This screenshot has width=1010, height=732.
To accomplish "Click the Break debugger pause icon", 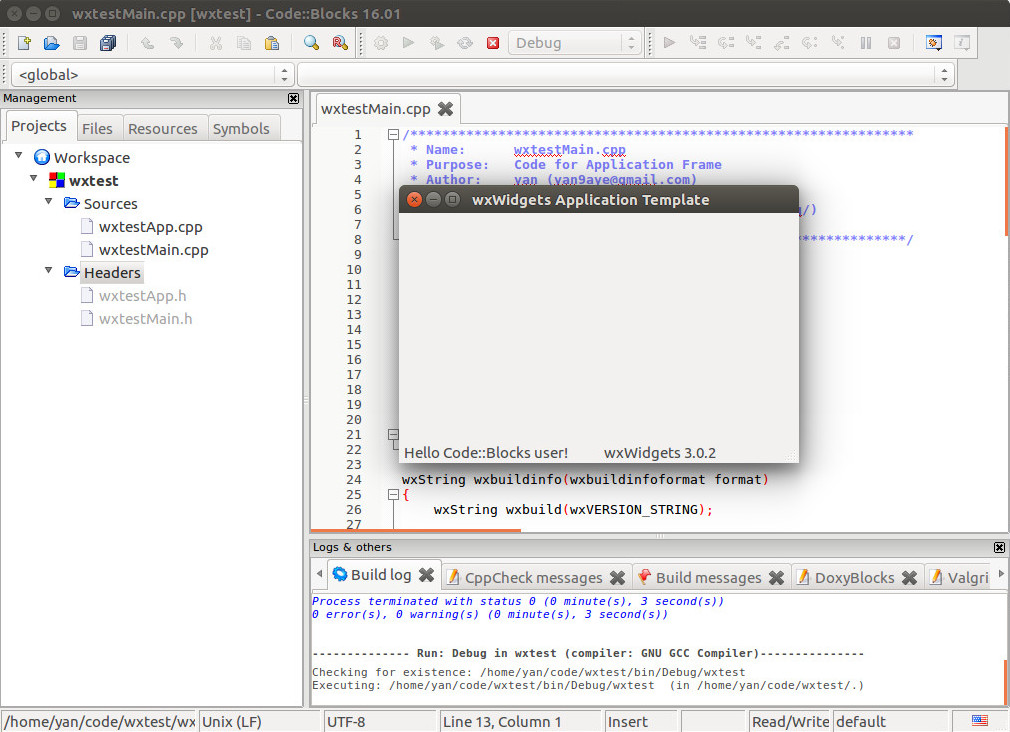I will click(x=866, y=43).
